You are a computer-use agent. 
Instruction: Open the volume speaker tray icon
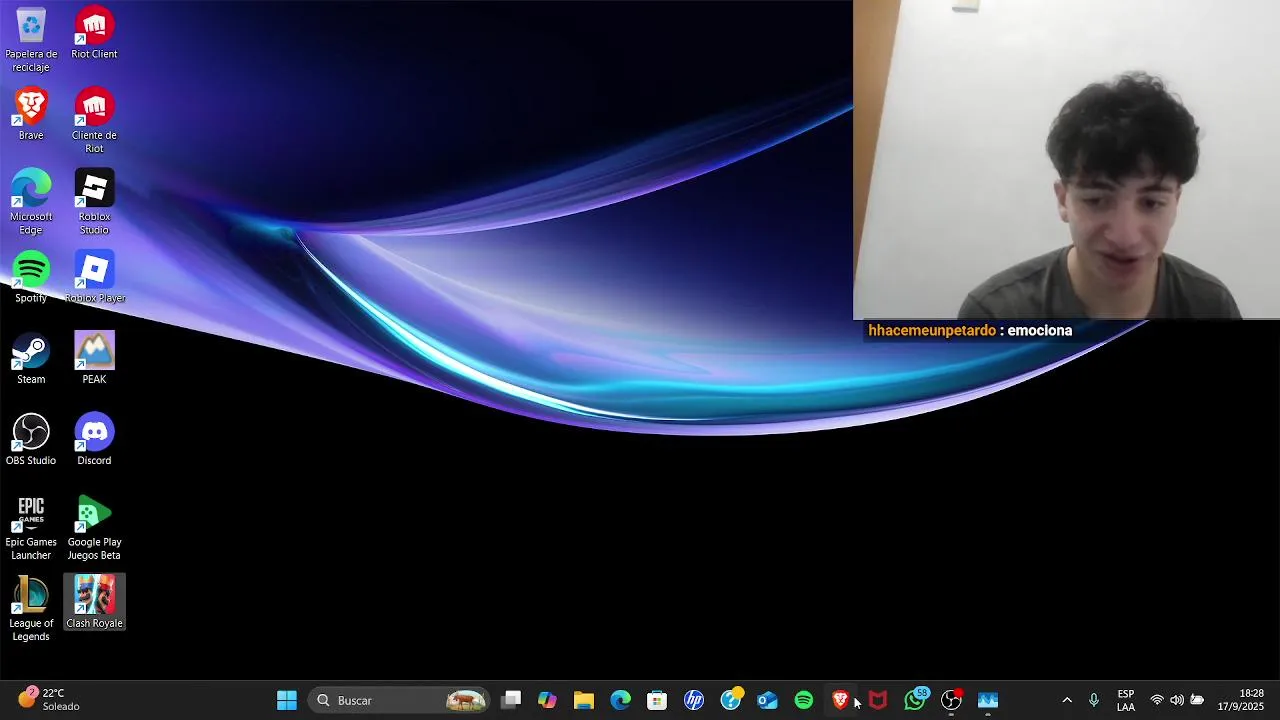(1177, 700)
